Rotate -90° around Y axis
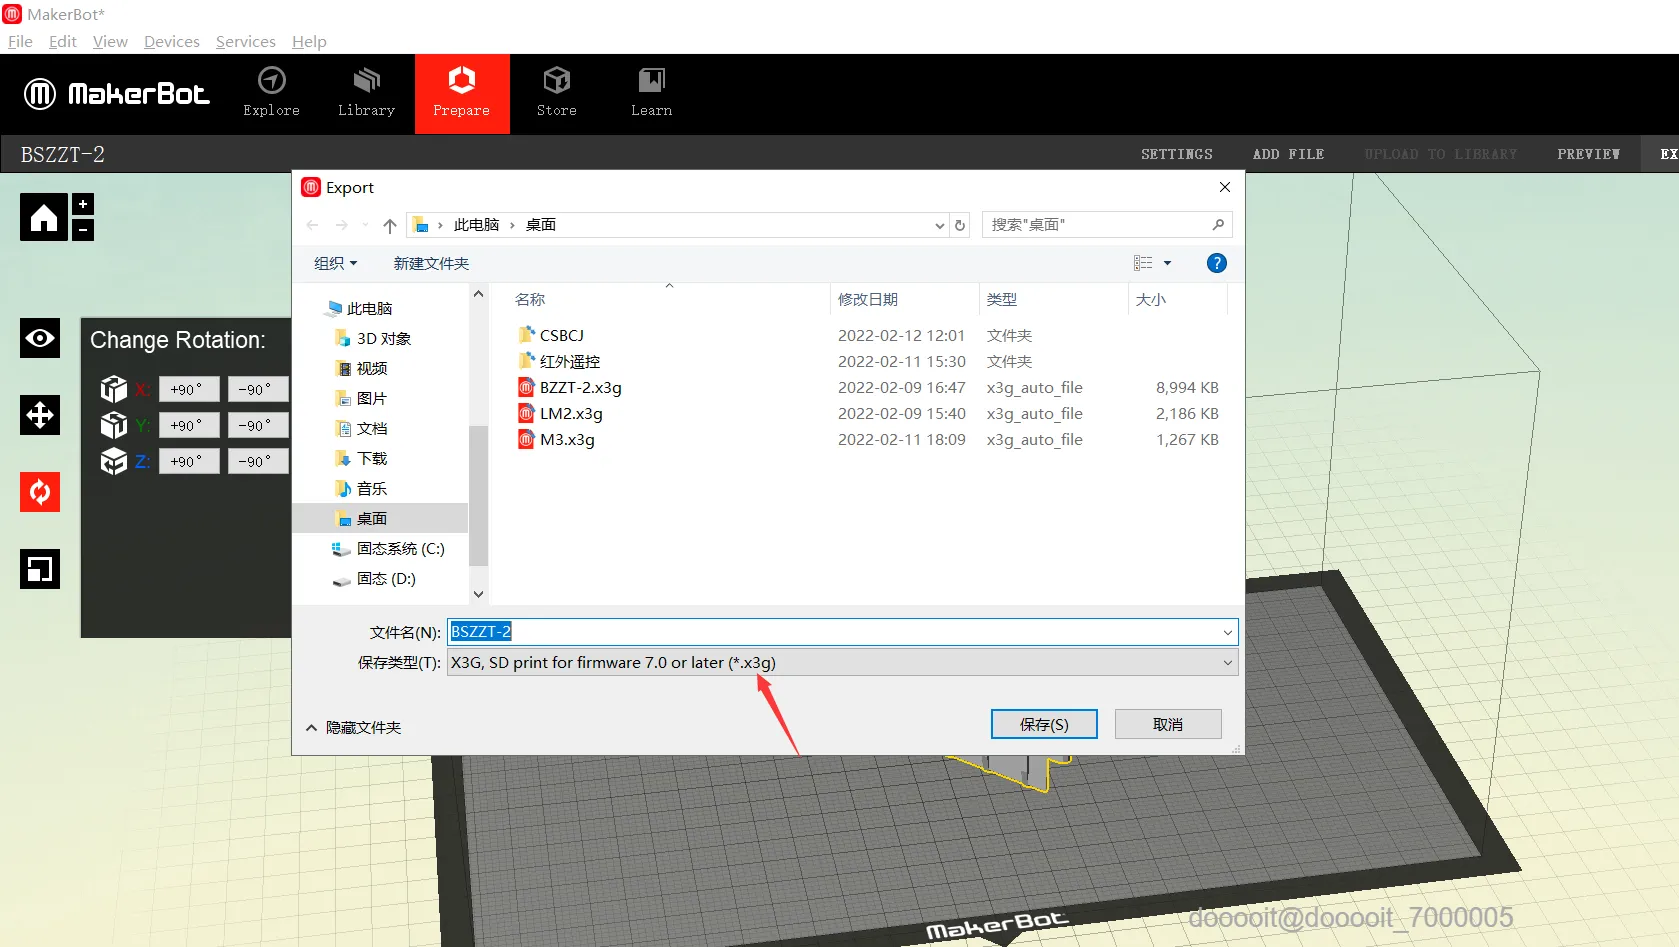The height and width of the screenshot is (947, 1679). point(257,425)
